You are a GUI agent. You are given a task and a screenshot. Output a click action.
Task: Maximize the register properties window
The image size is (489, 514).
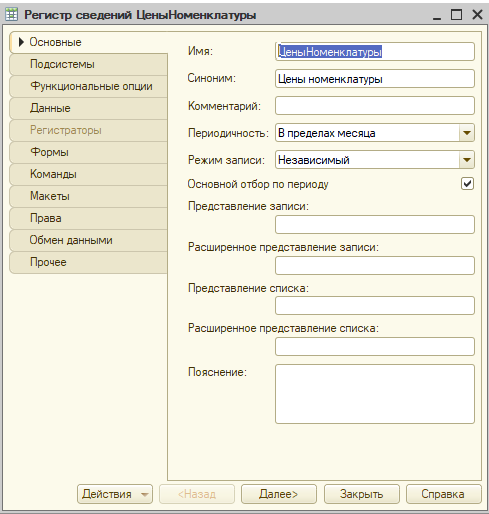pos(456,15)
